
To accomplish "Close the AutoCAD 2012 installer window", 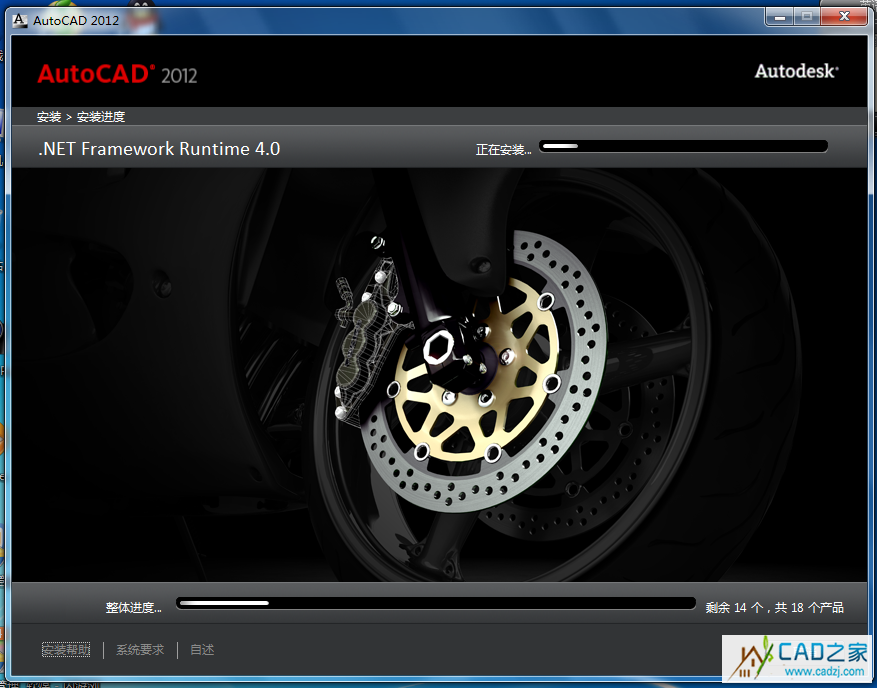I will click(845, 17).
